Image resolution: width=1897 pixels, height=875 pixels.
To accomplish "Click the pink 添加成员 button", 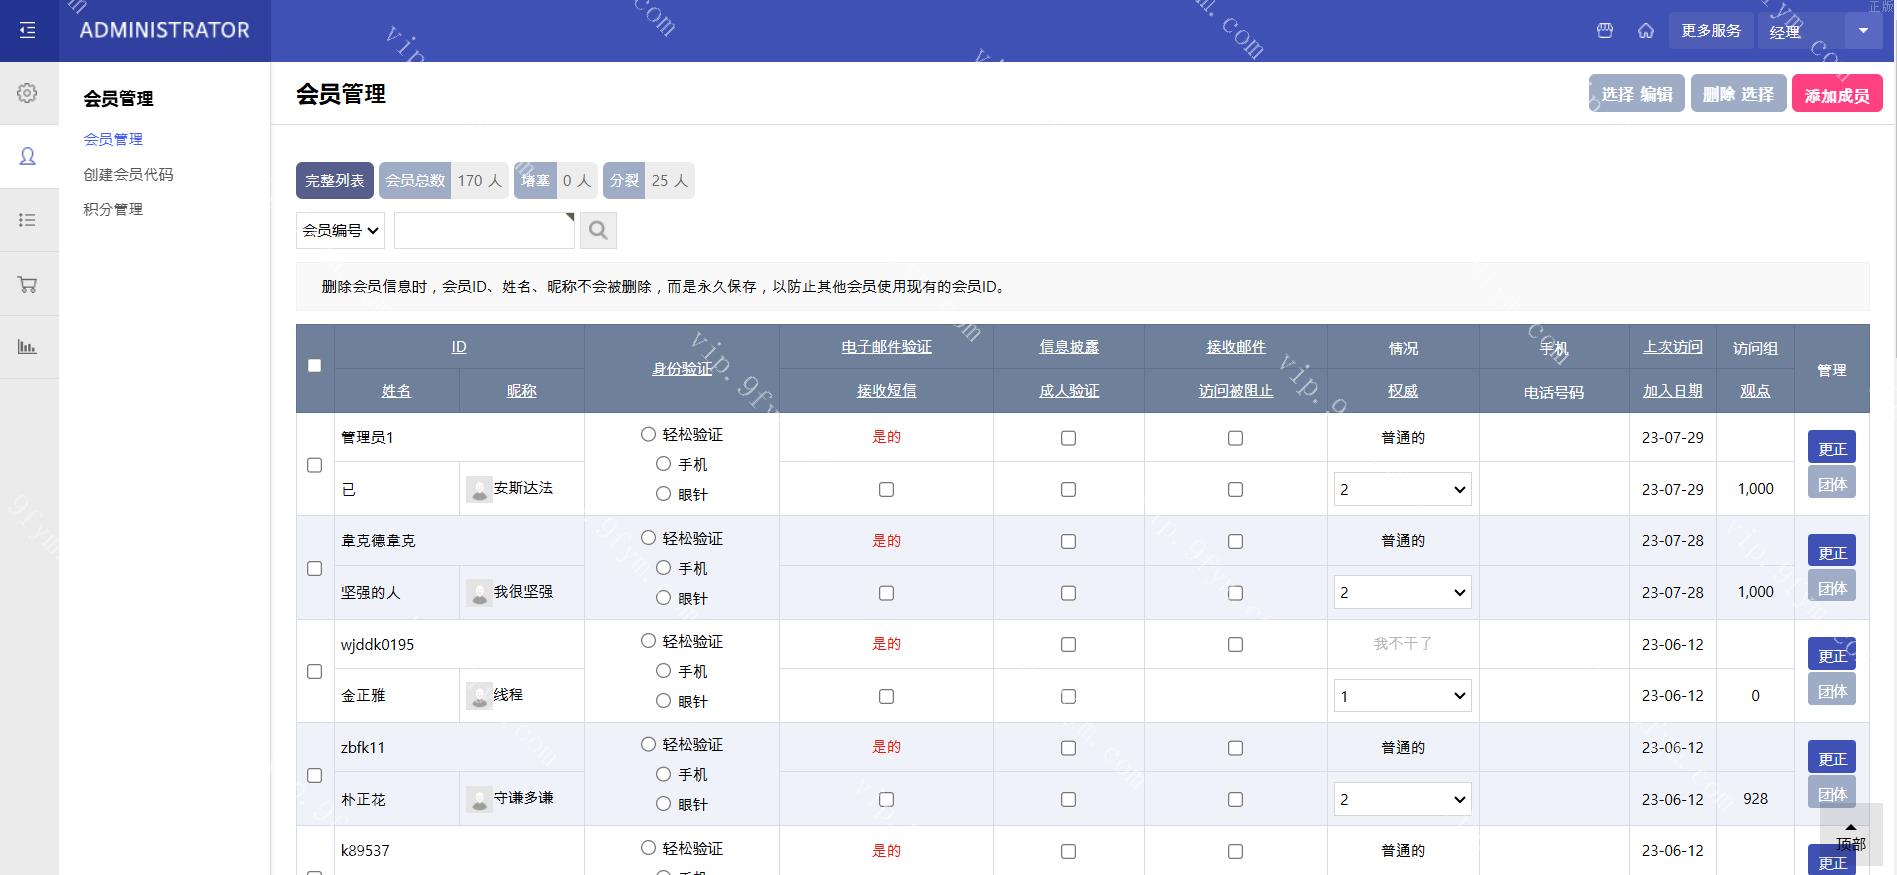I will pos(1836,95).
